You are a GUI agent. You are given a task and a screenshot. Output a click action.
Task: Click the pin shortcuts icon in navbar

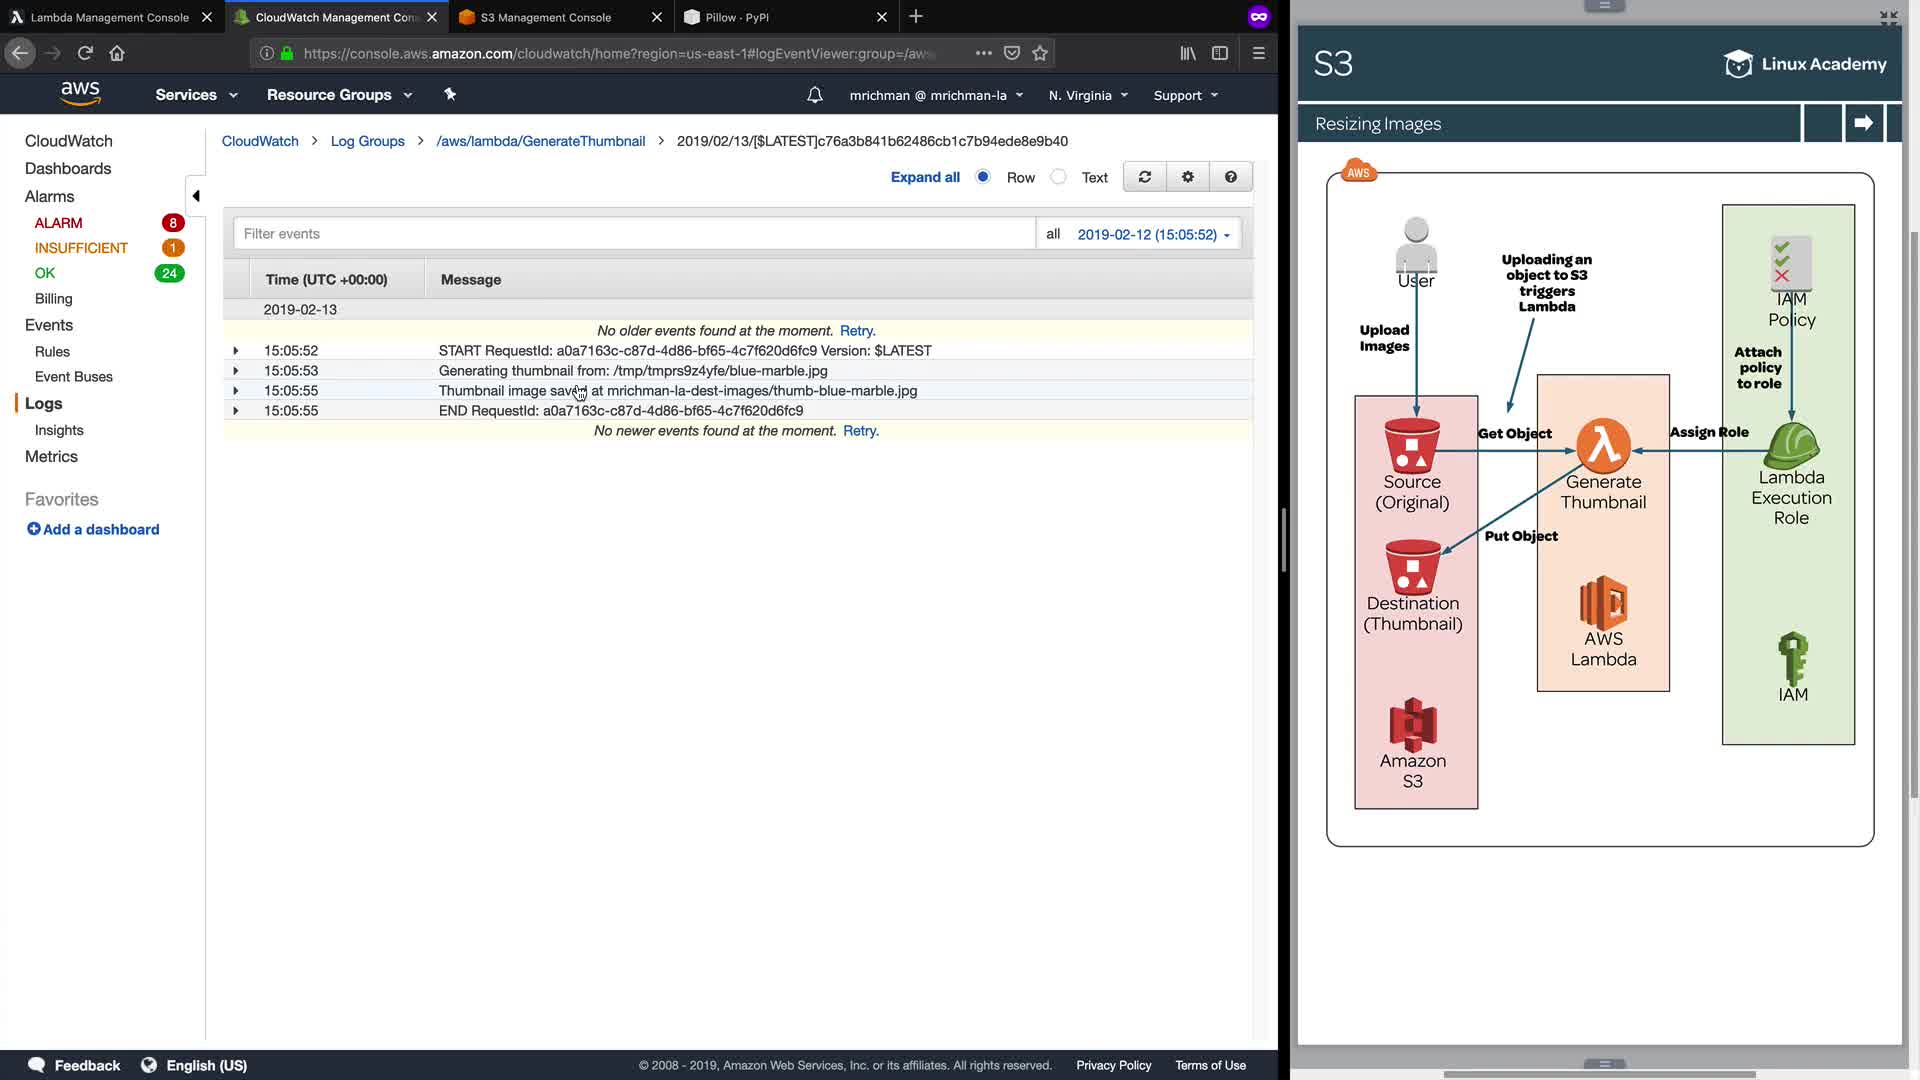(x=450, y=94)
